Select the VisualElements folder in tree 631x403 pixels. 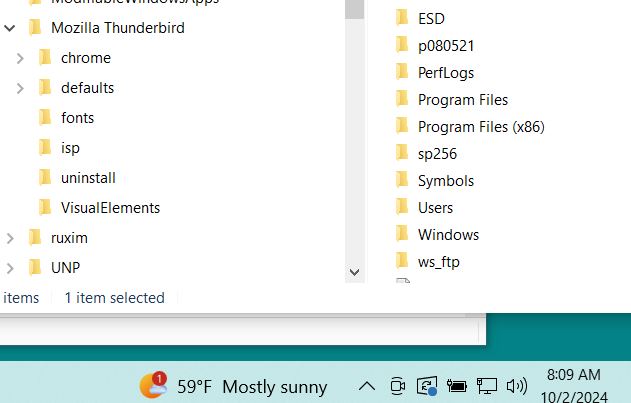(x=110, y=208)
